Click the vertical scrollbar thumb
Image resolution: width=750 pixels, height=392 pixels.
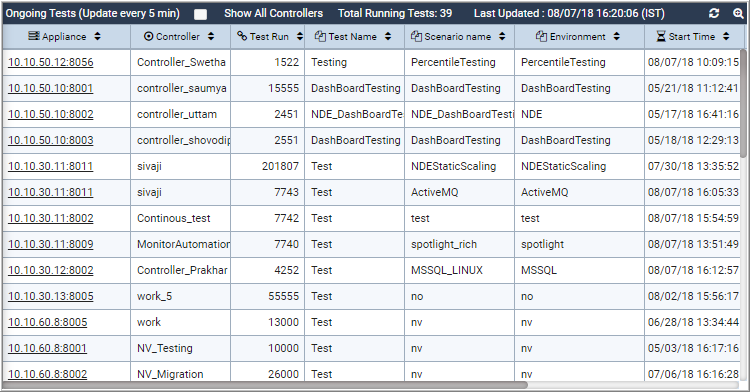tap(743, 103)
